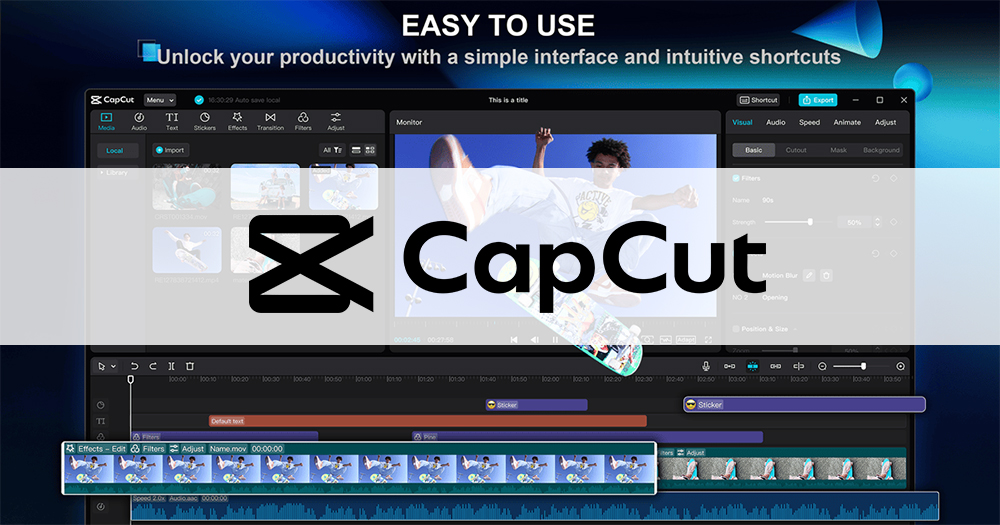
Task: Open the Shortcut button
Action: click(758, 100)
